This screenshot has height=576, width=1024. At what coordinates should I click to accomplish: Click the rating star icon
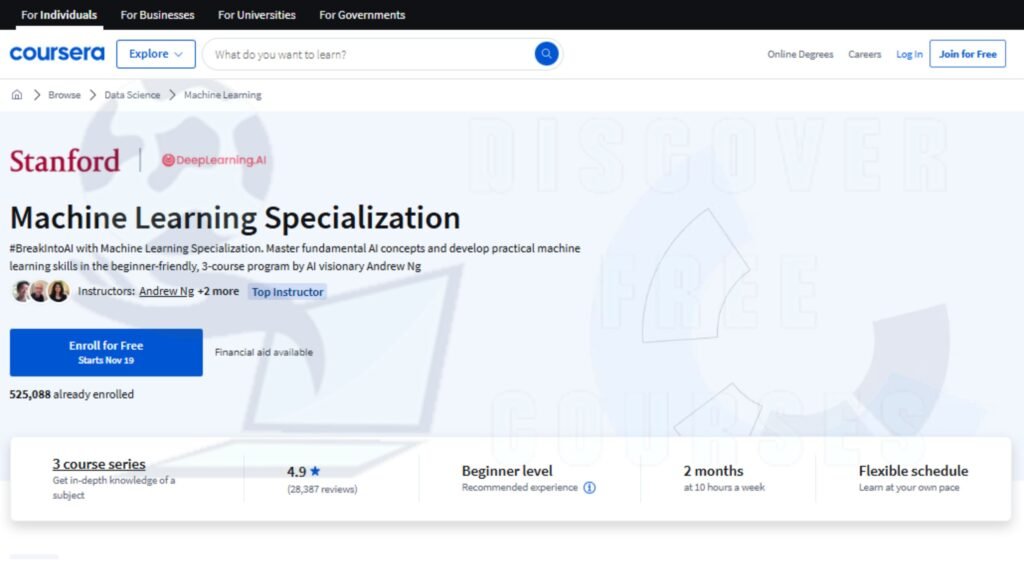click(315, 471)
